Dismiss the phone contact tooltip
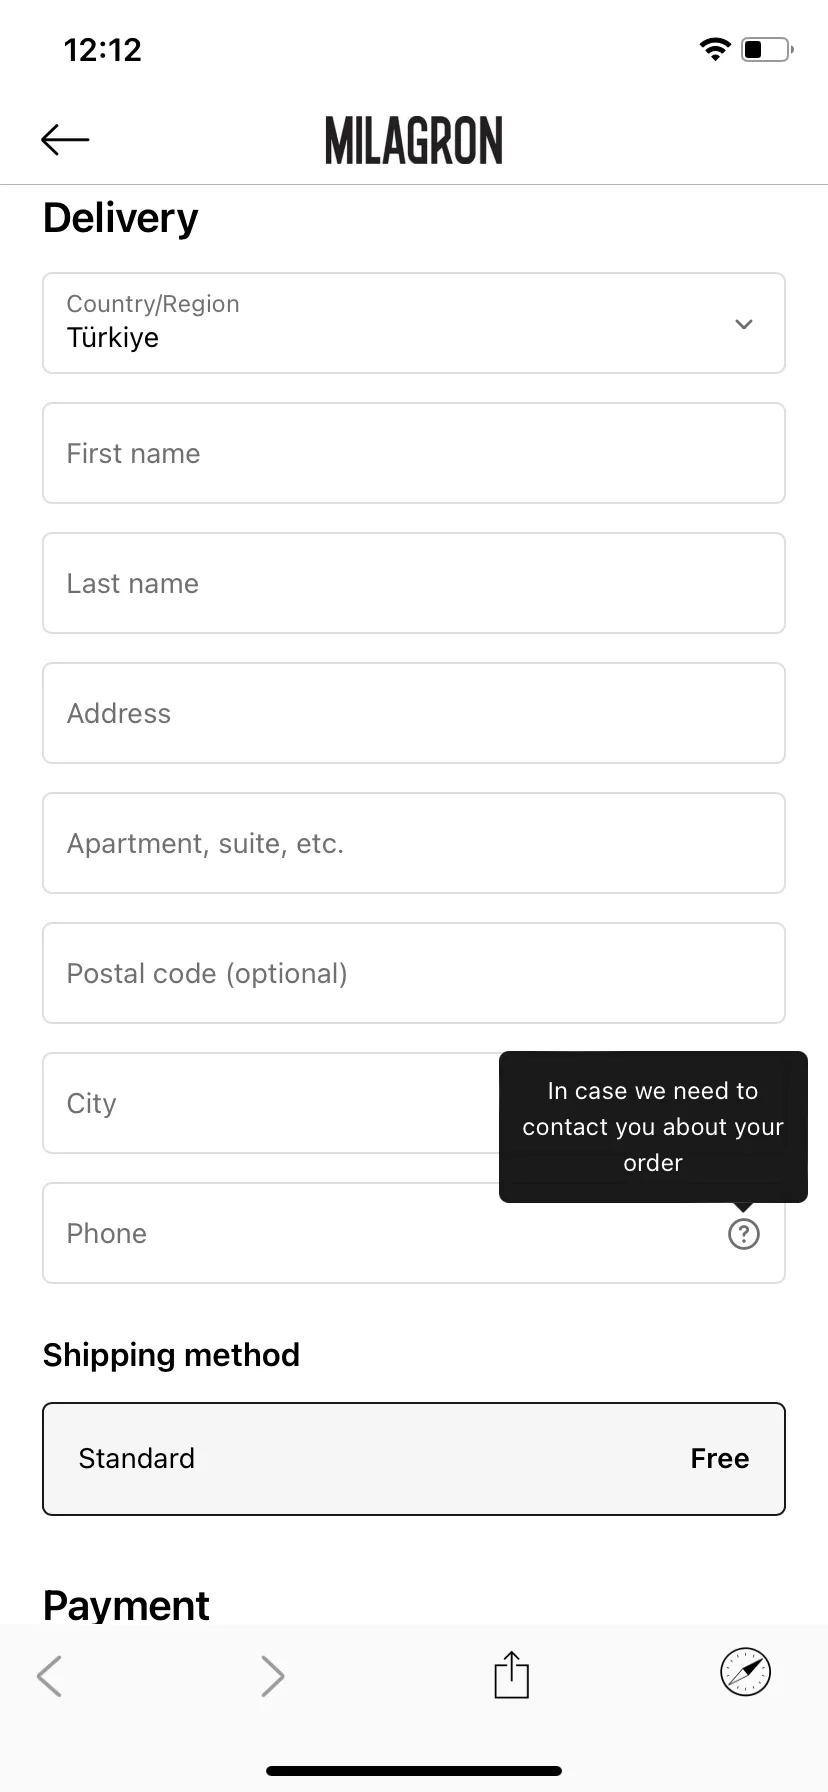The height and width of the screenshot is (1792, 828). click(x=653, y=1127)
